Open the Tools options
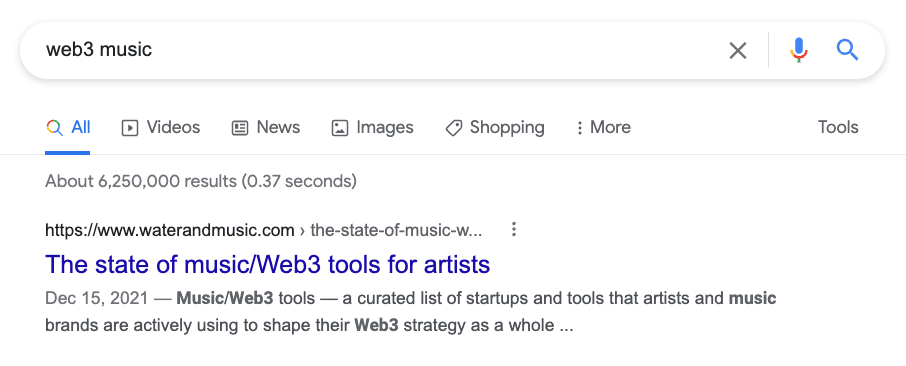 click(x=838, y=127)
